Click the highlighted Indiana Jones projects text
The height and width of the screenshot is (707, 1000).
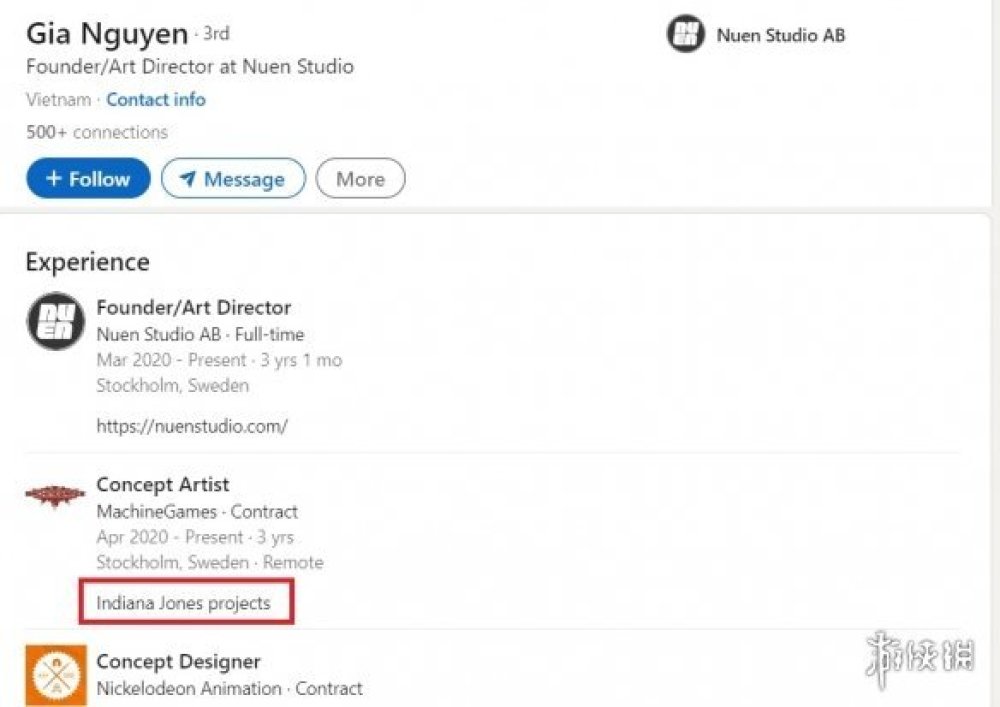pos(184,603)
